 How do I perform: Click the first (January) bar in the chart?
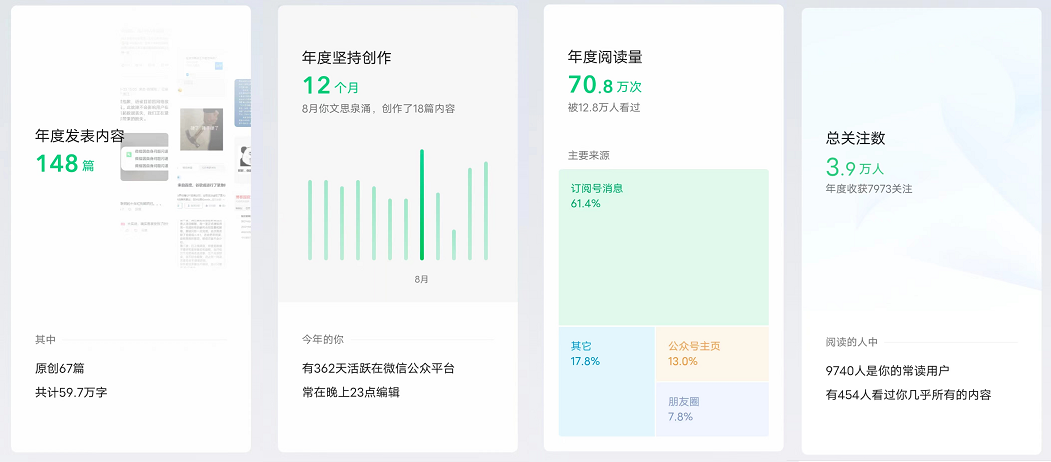[x=310, y=220]
